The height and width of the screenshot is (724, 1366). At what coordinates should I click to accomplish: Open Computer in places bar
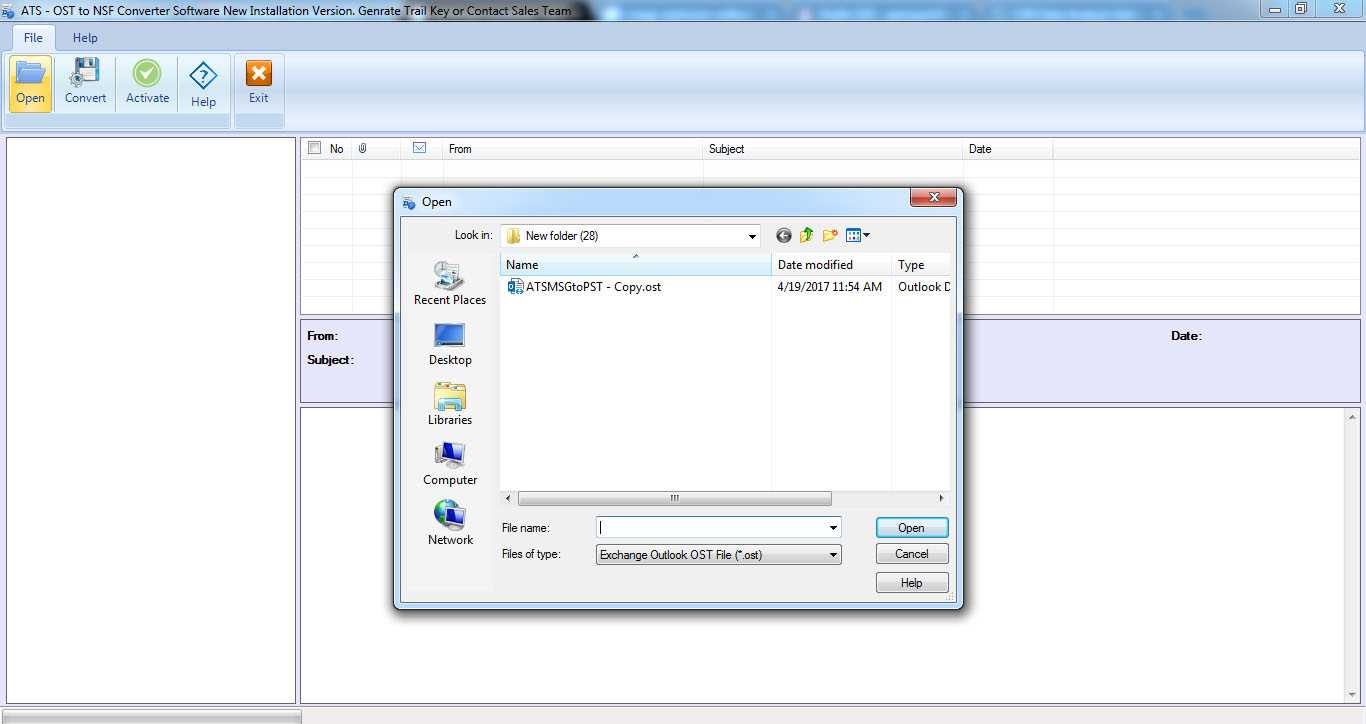[x=450, y=464]
